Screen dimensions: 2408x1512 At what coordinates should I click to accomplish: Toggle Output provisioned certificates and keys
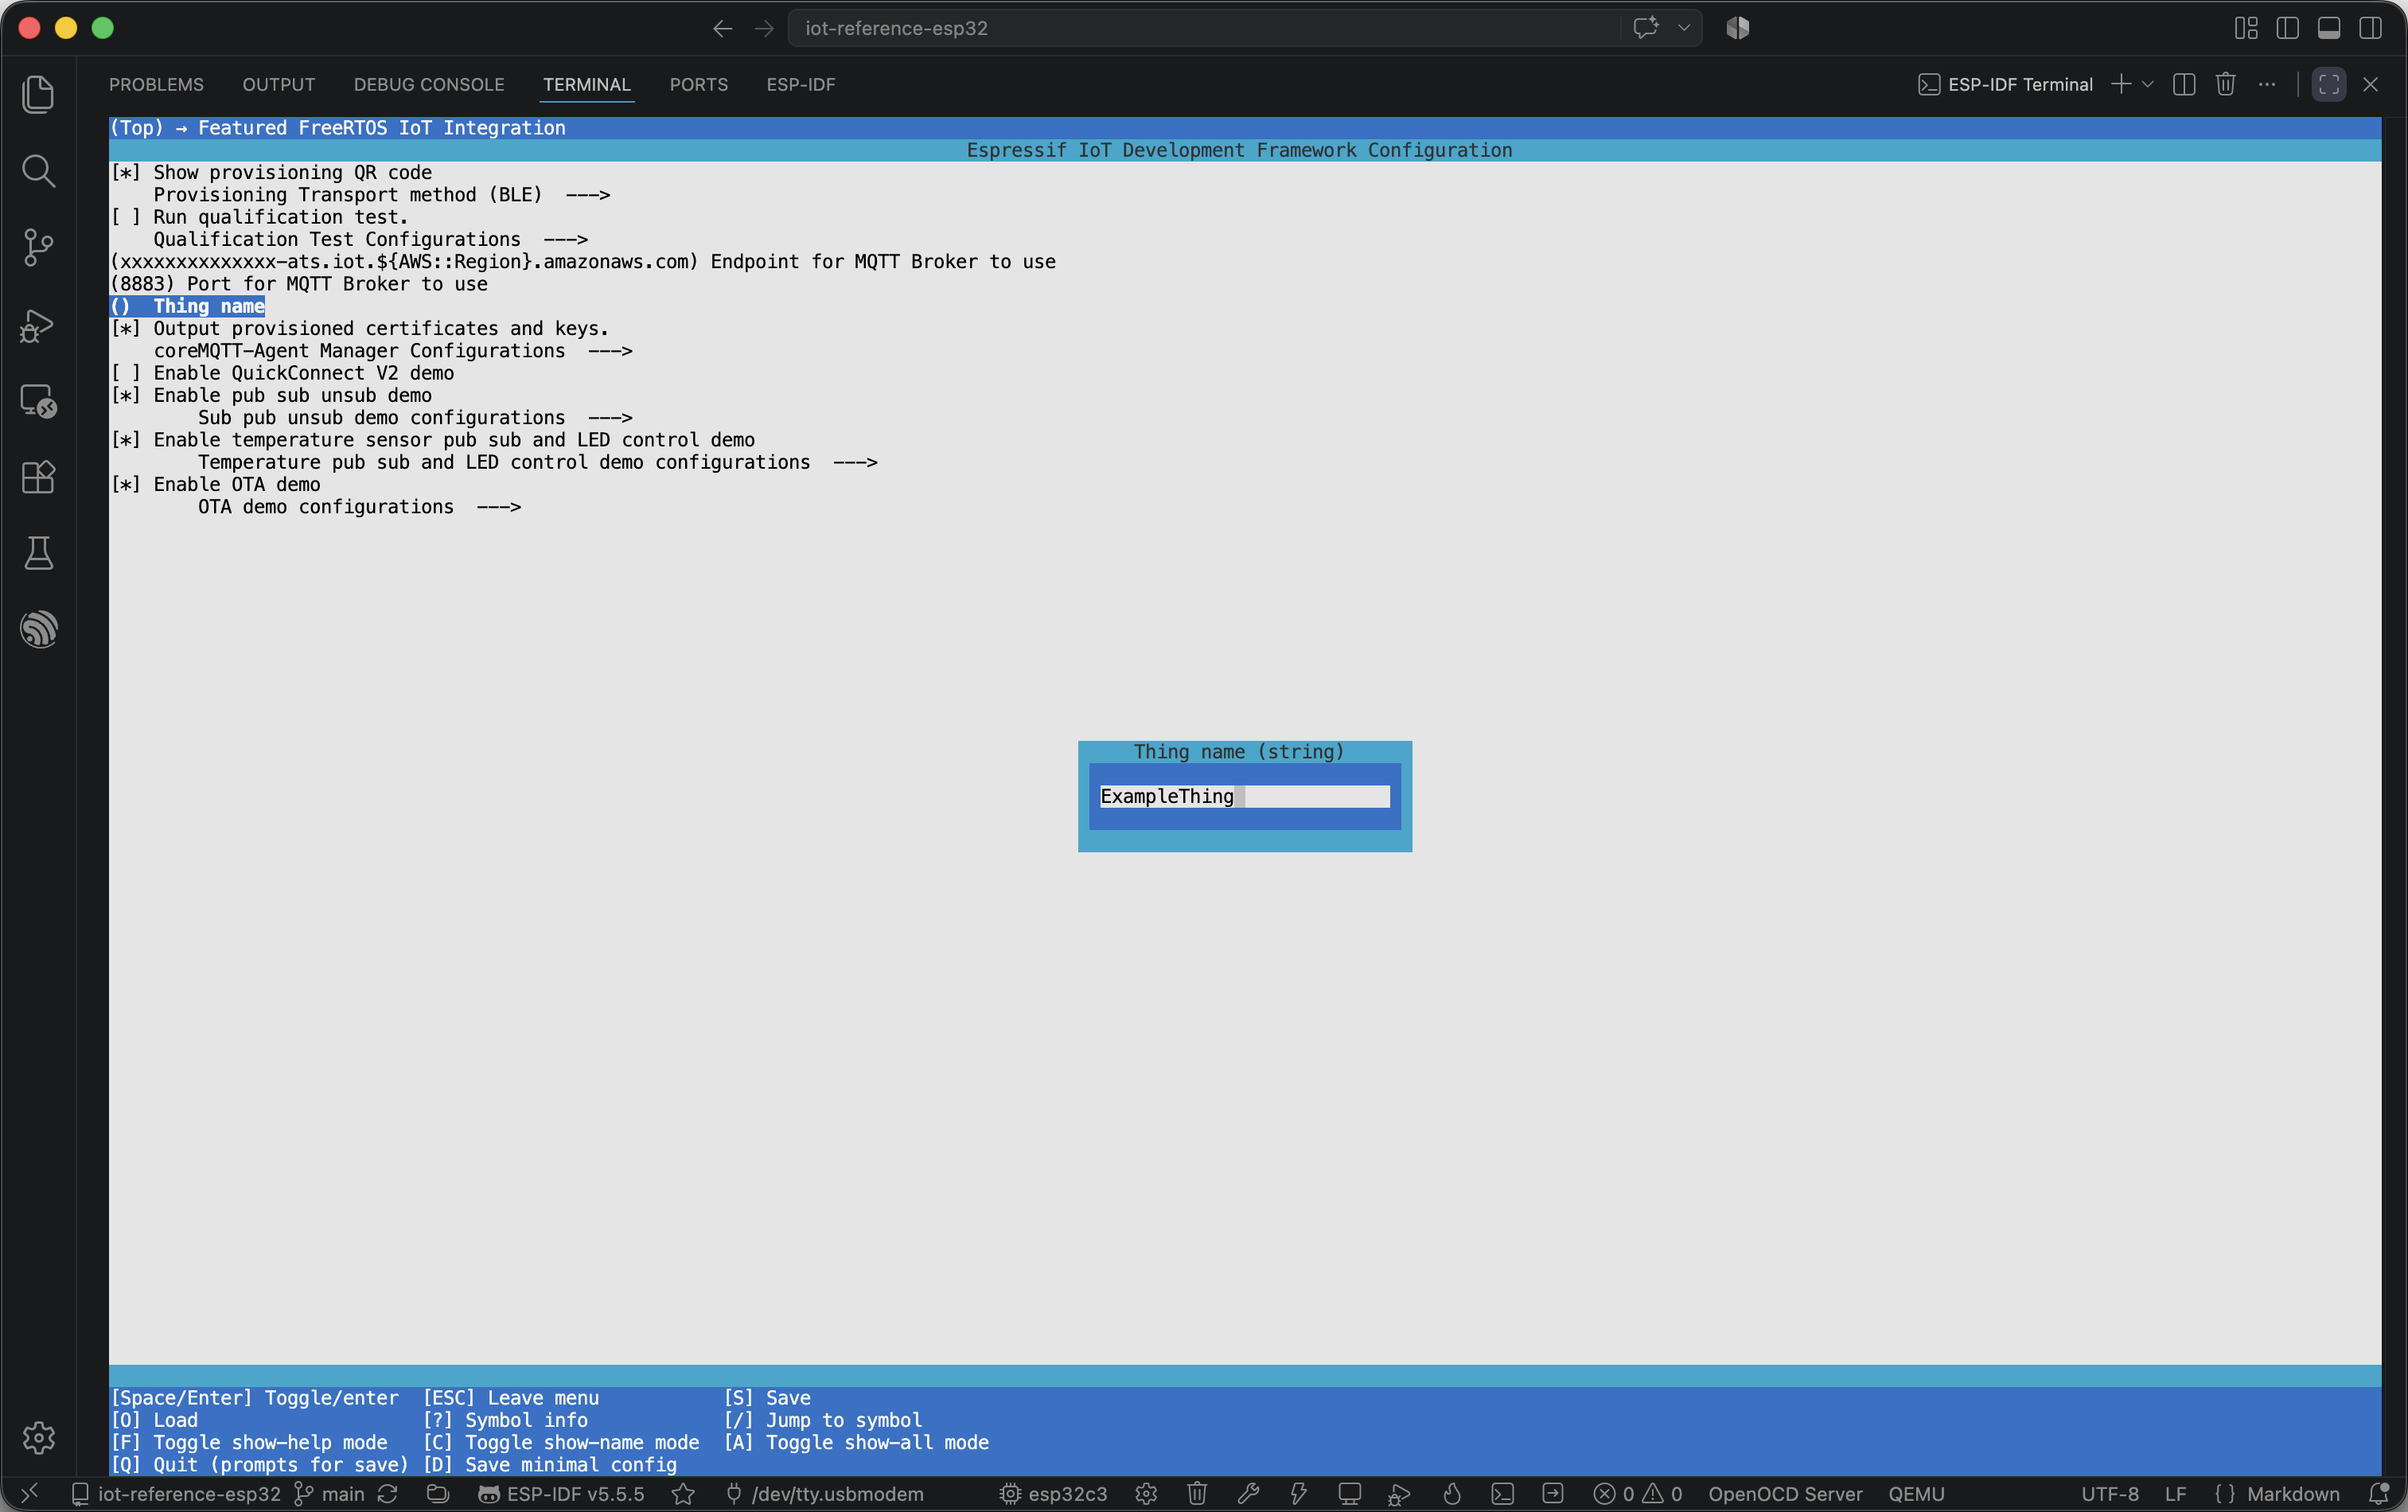pos(359,328)
